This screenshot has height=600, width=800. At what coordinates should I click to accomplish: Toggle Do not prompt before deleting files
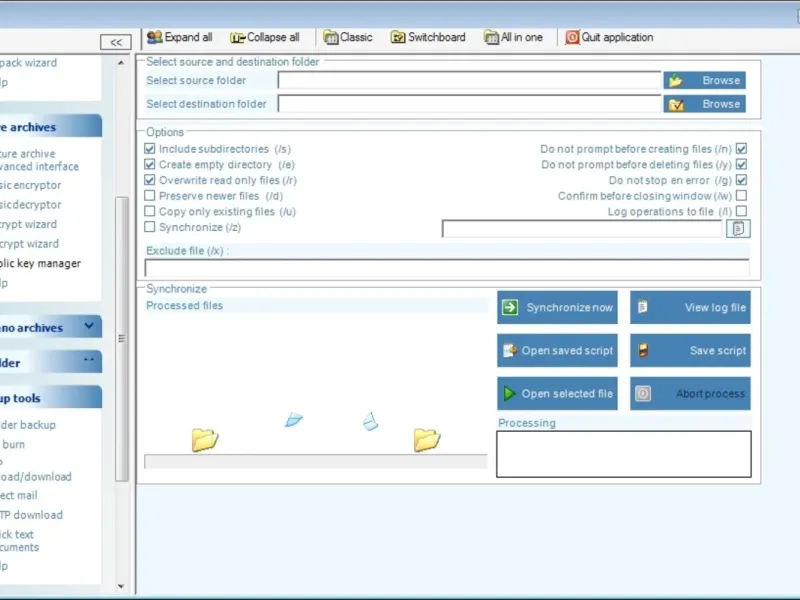click(741, 164)
